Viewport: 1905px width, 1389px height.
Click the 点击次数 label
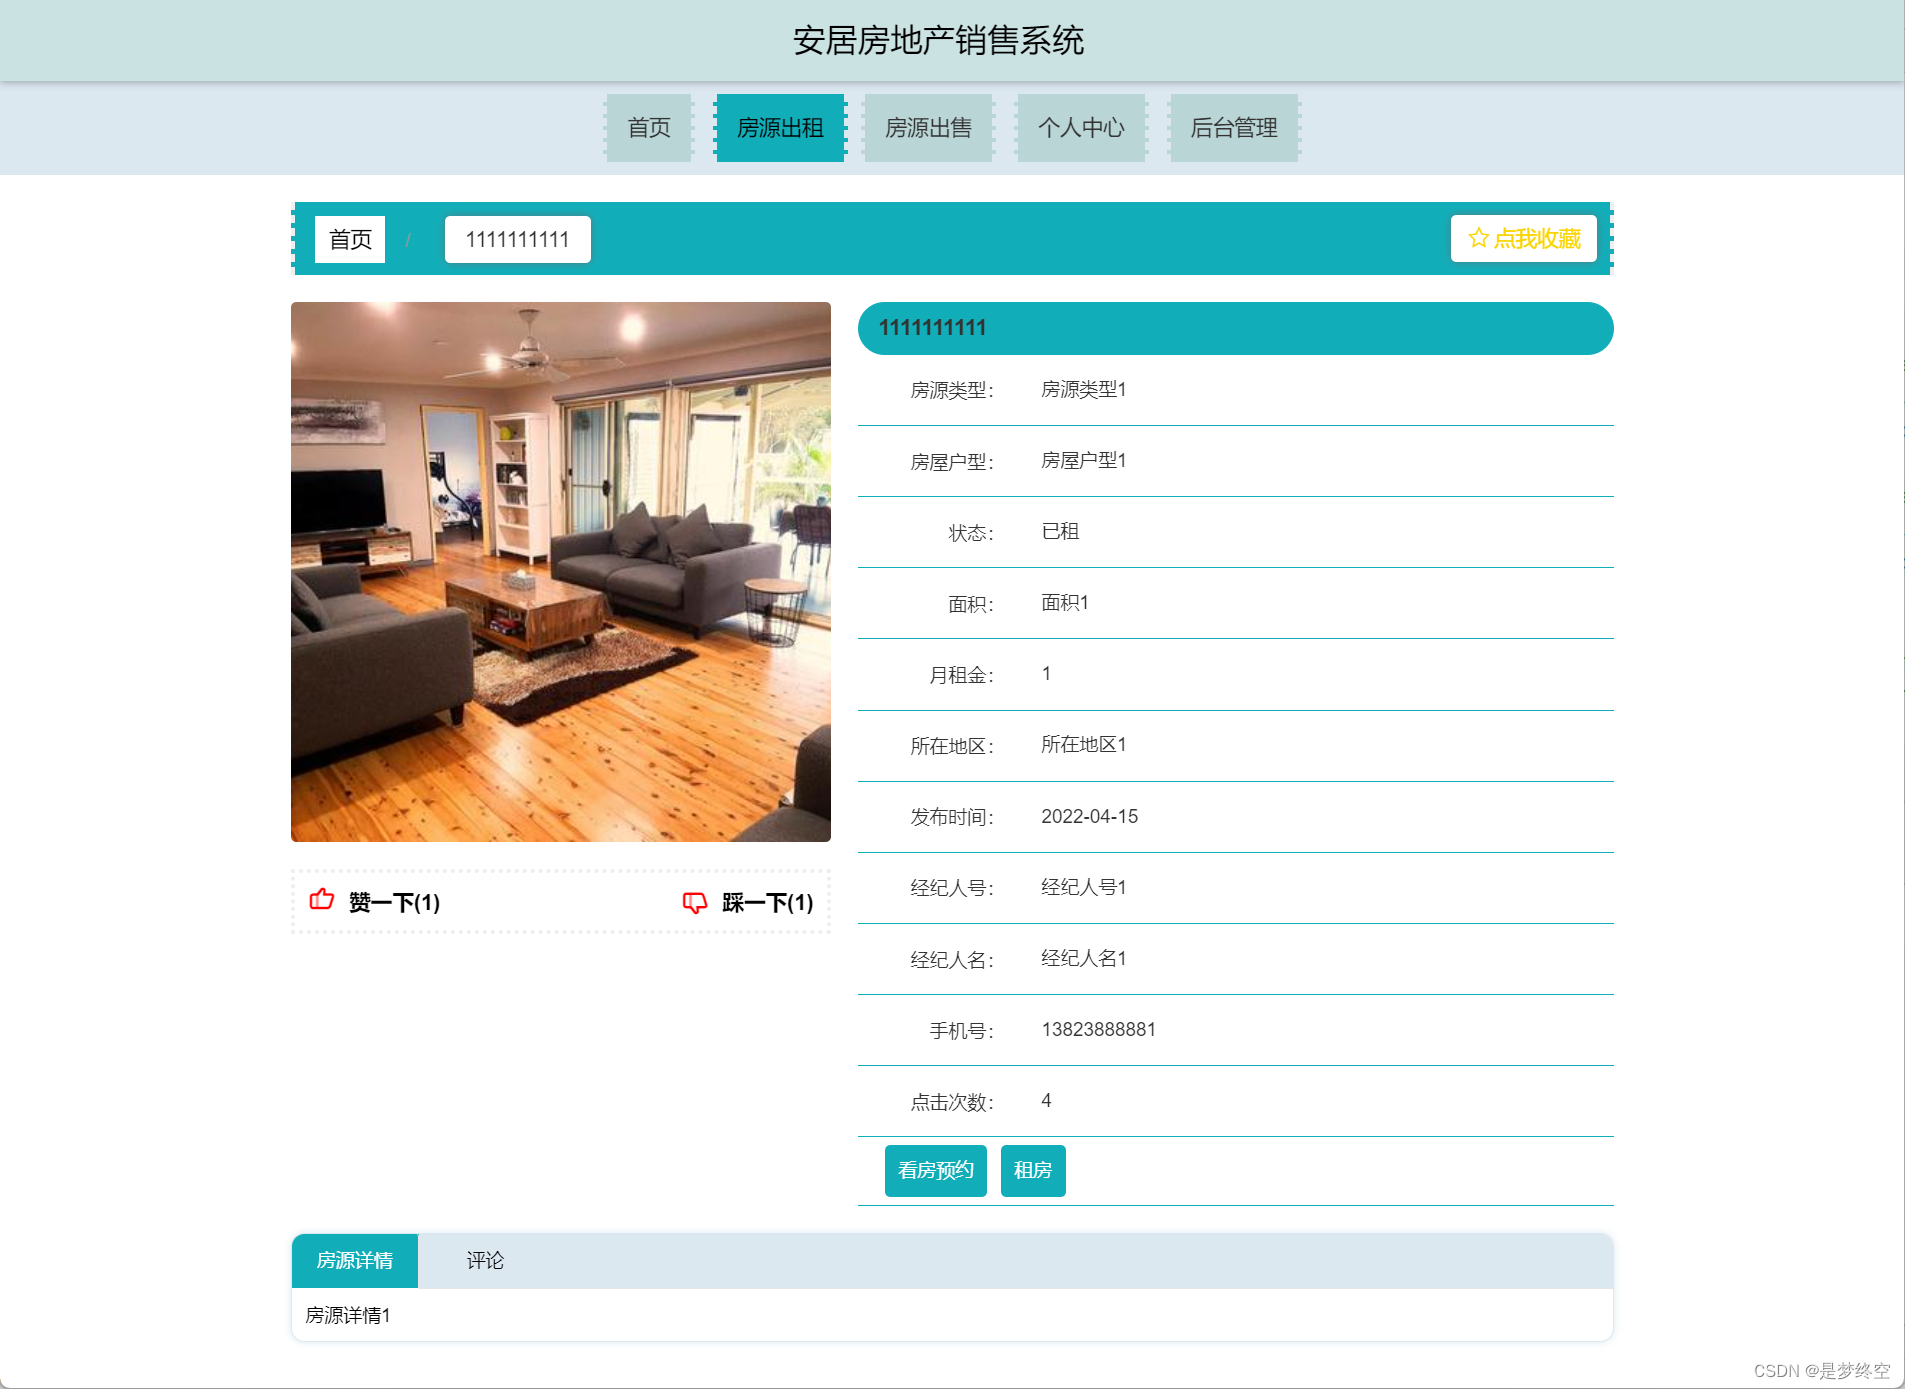952,1102
